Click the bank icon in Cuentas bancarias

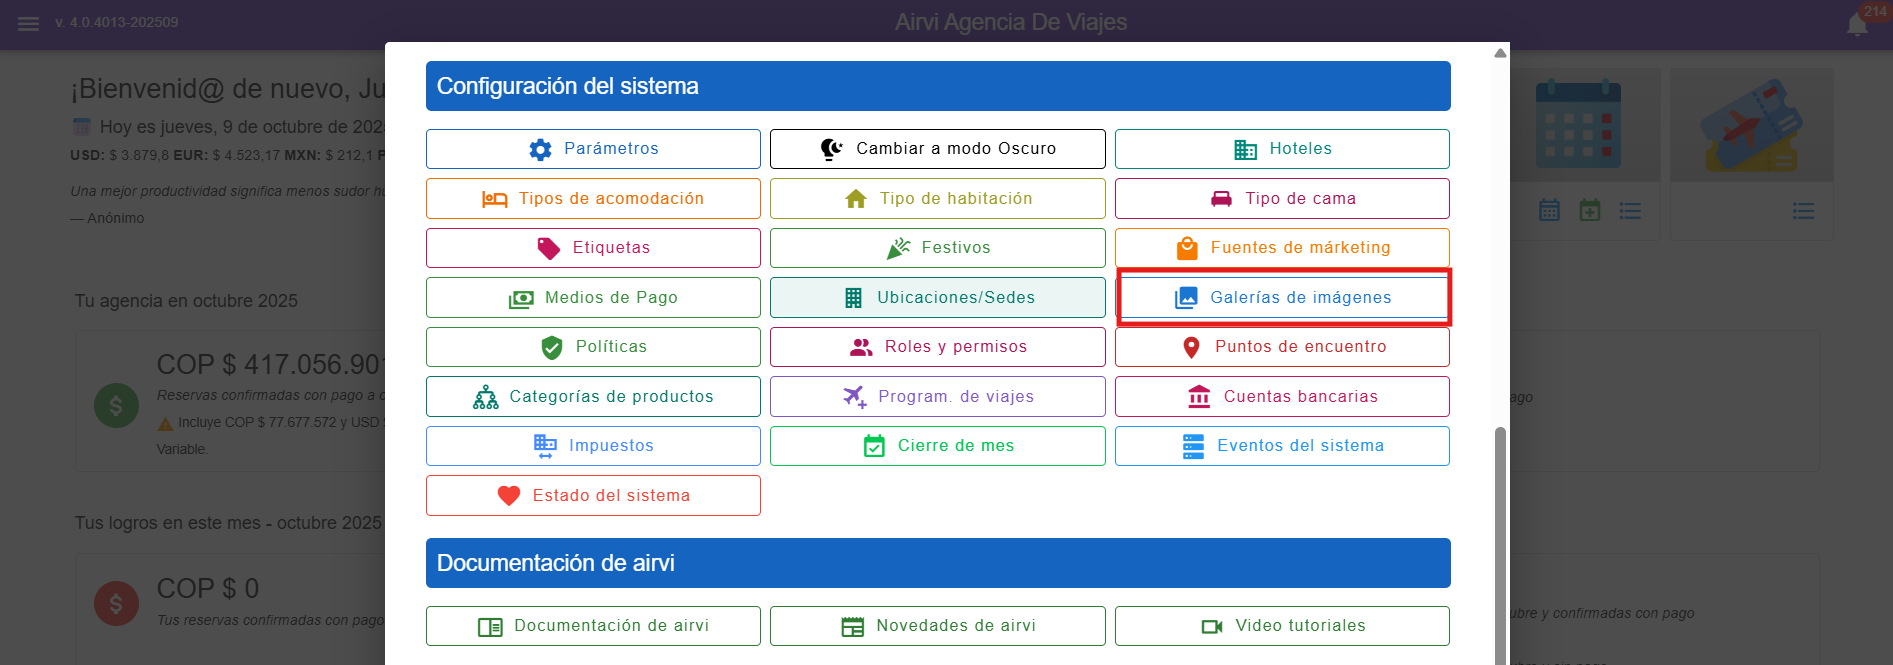[x=1199, y=397]
